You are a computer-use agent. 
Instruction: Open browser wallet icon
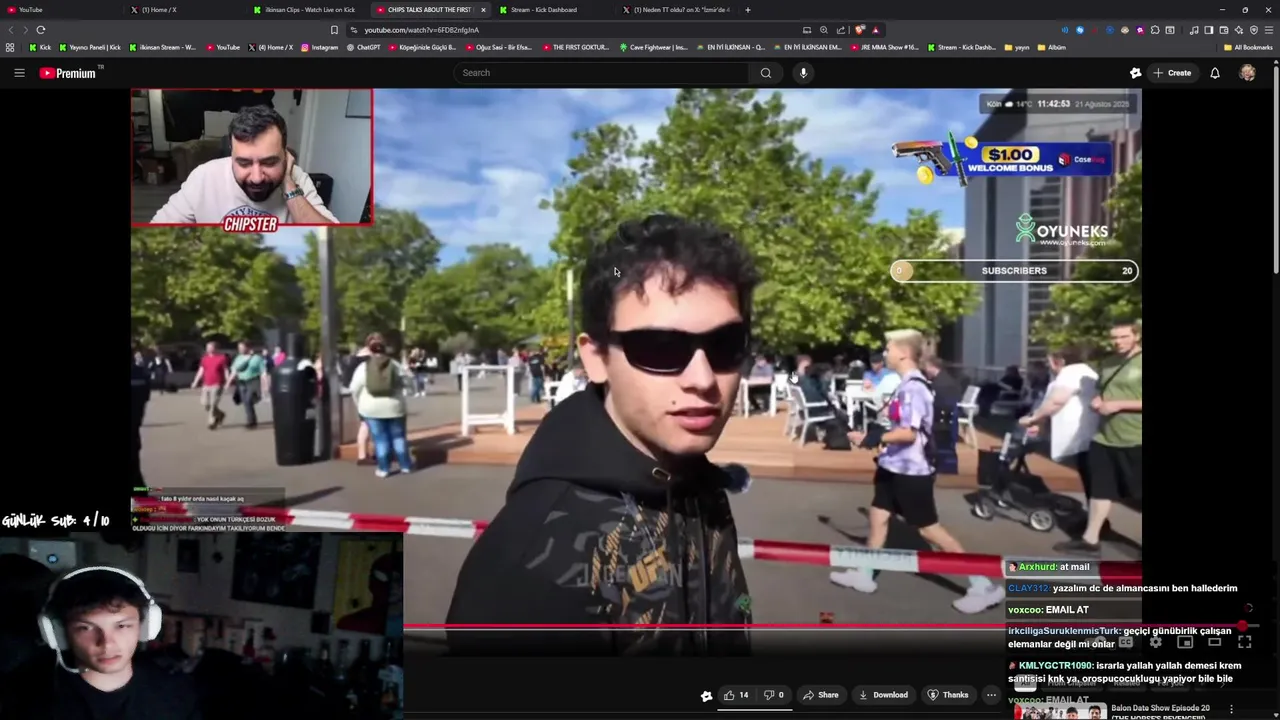click(1223, 30)
